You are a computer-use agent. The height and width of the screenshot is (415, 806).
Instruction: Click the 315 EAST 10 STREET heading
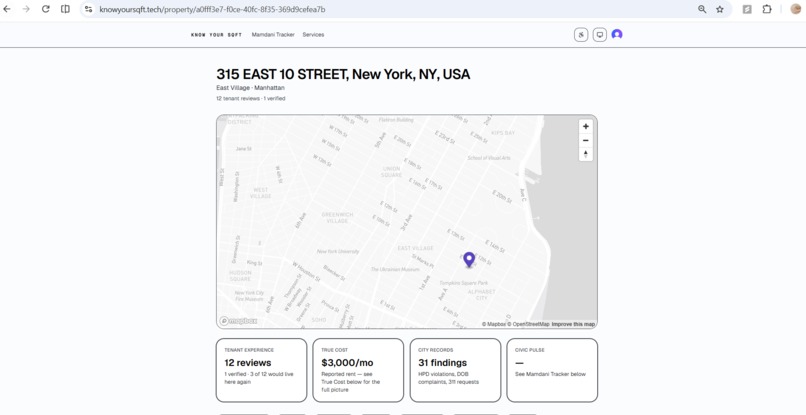coord(343,75)
